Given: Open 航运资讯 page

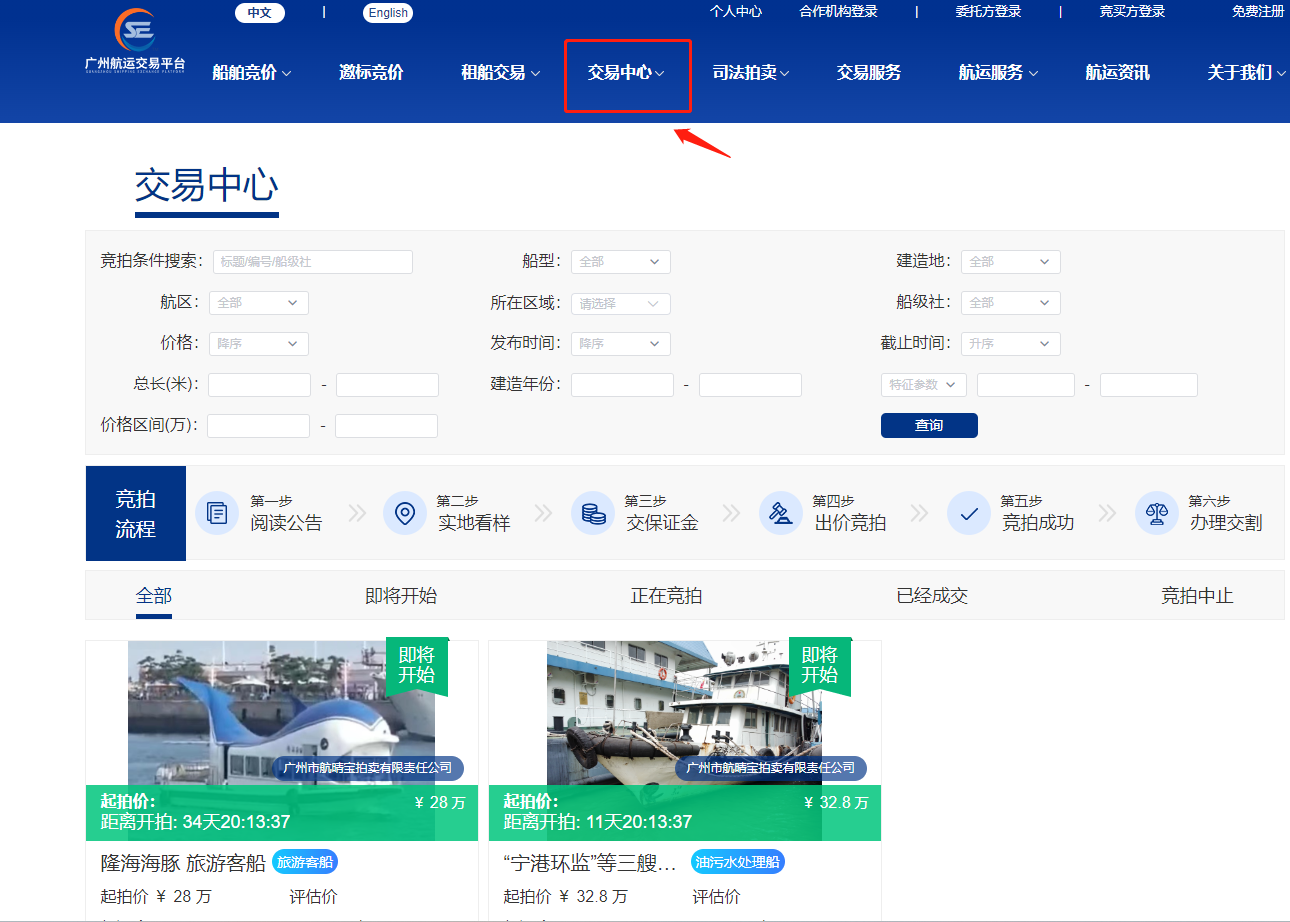Looking at the screenshot, I should click(1118, 72).
